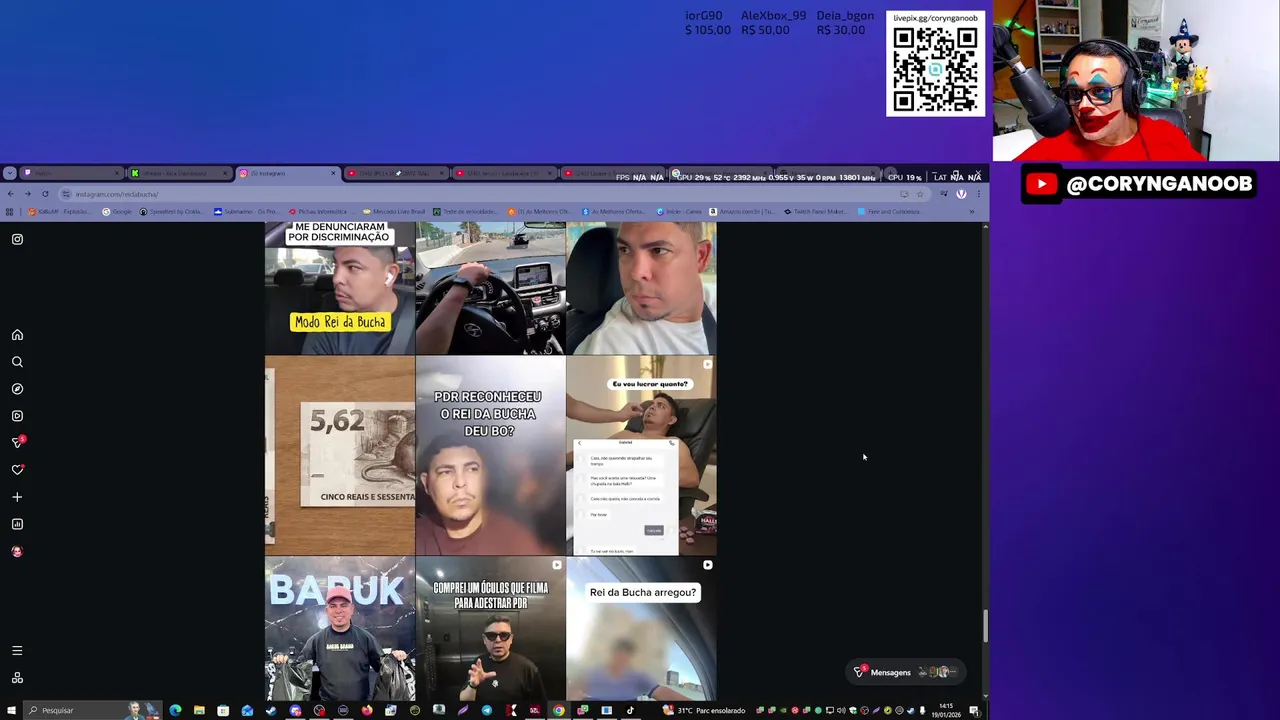The height and width of the screenshot is (720, 1280).
Task: Open 'Comprei um óculos que filma' reel
Action: tap(490, 629)
